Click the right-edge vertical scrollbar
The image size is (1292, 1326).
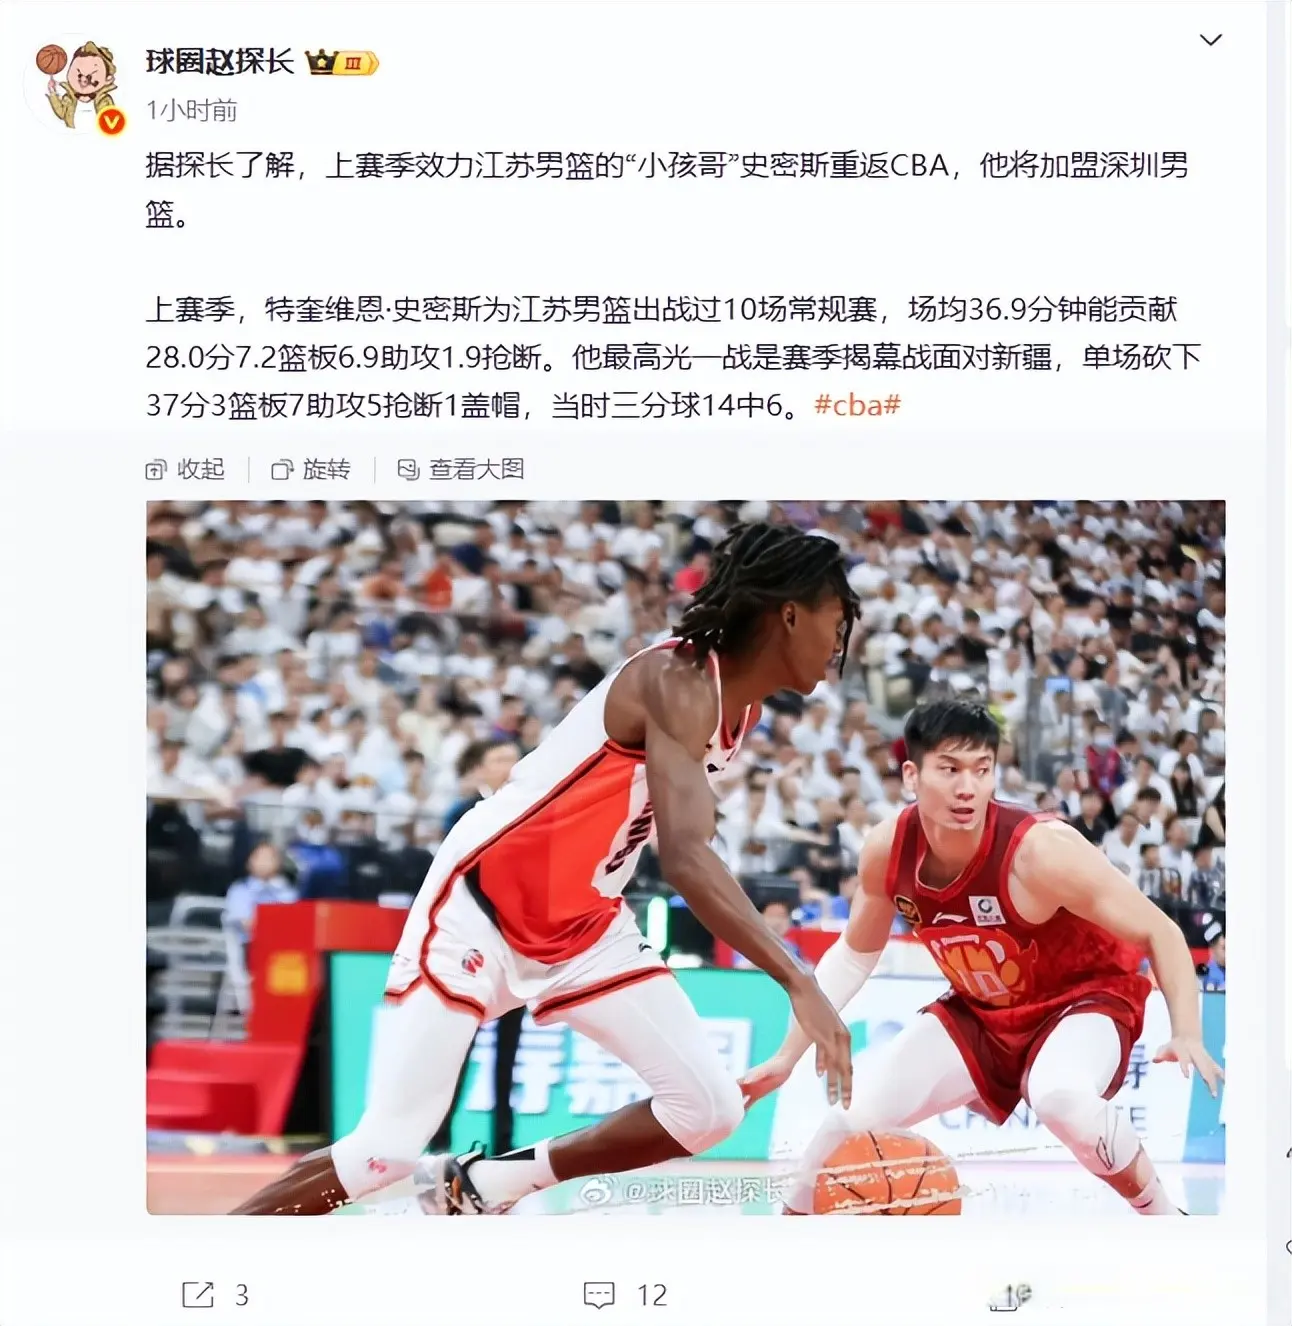point(1279,663)
